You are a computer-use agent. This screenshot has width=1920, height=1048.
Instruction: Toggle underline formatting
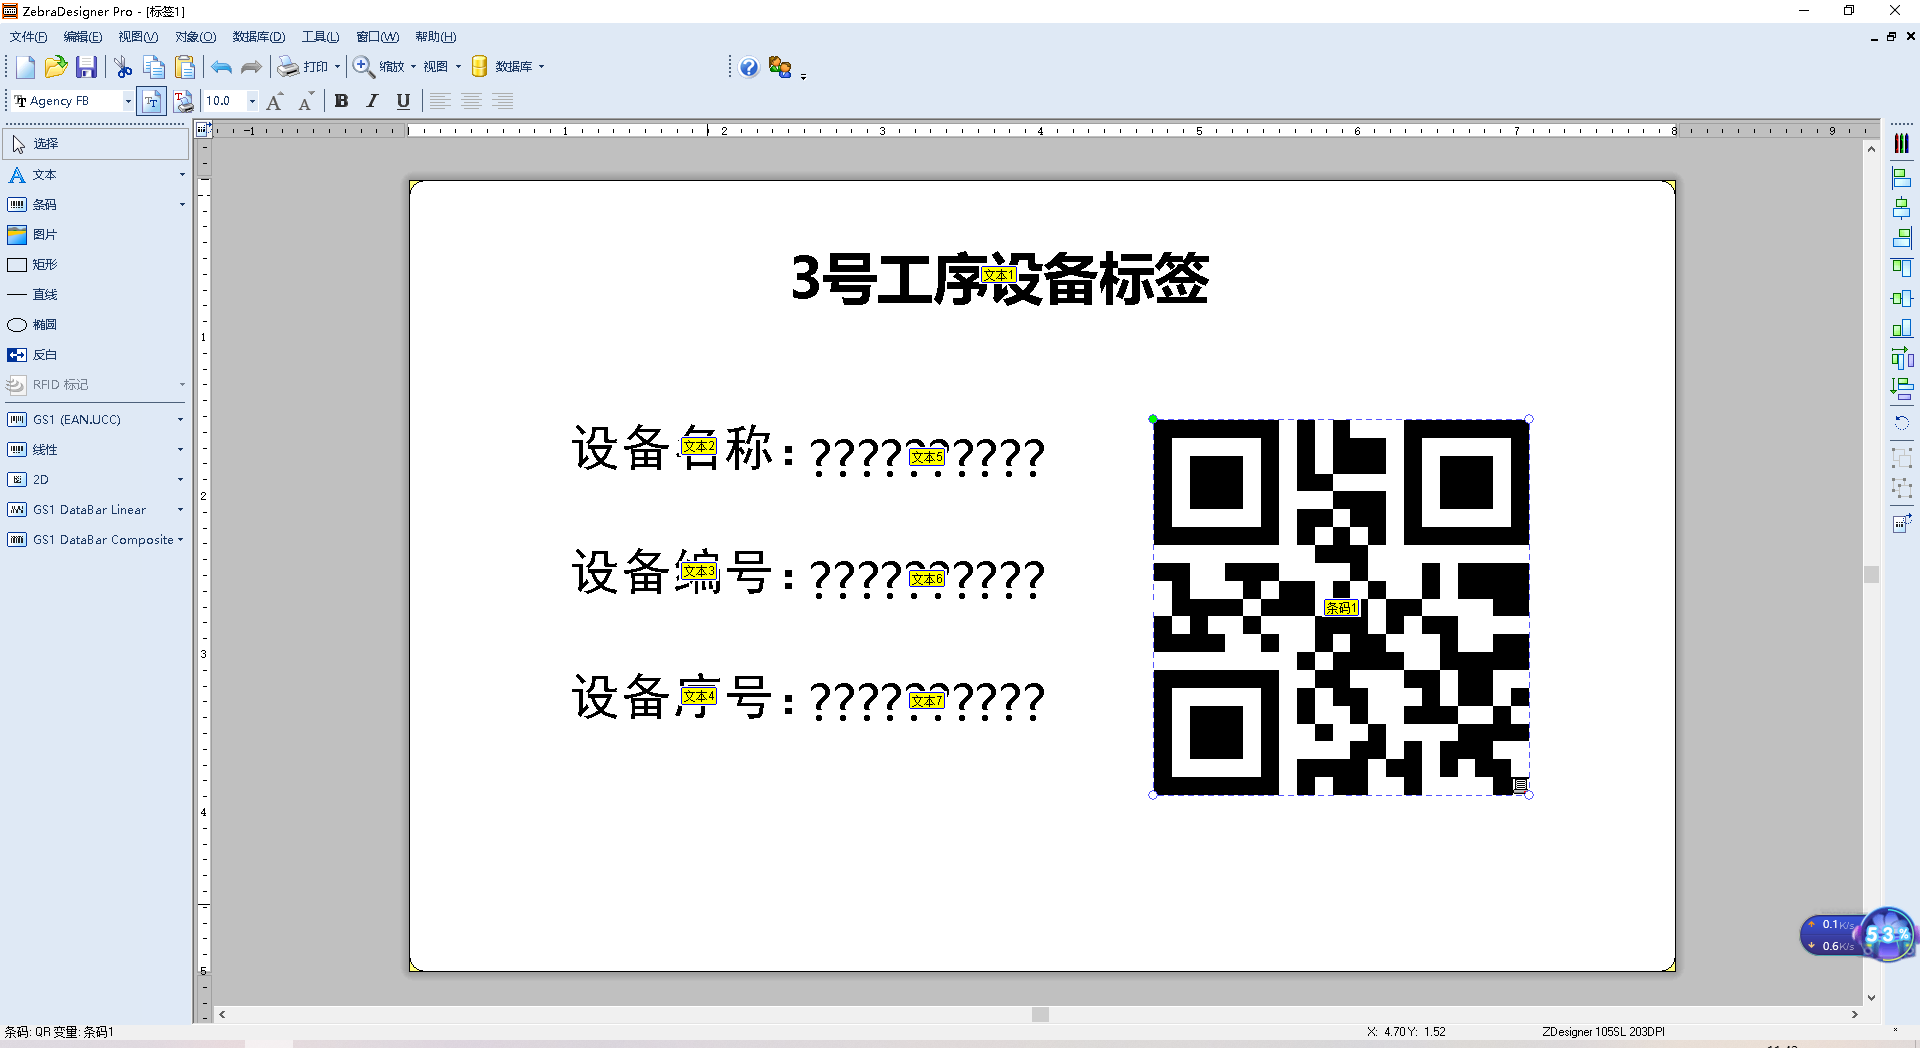pyautogui.click(x=403, y=101)
